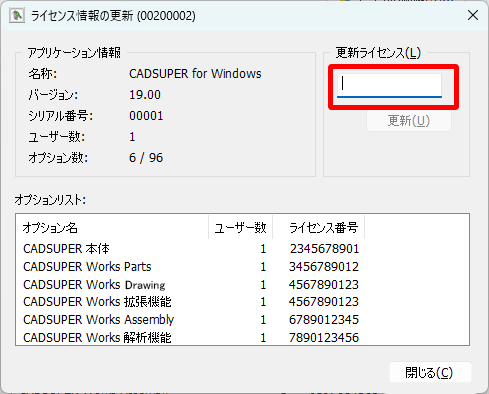Image resolution: width=489 pixels, height=394 pixels.
Task: Click the application icon in title bar
Action: (17, 16)
